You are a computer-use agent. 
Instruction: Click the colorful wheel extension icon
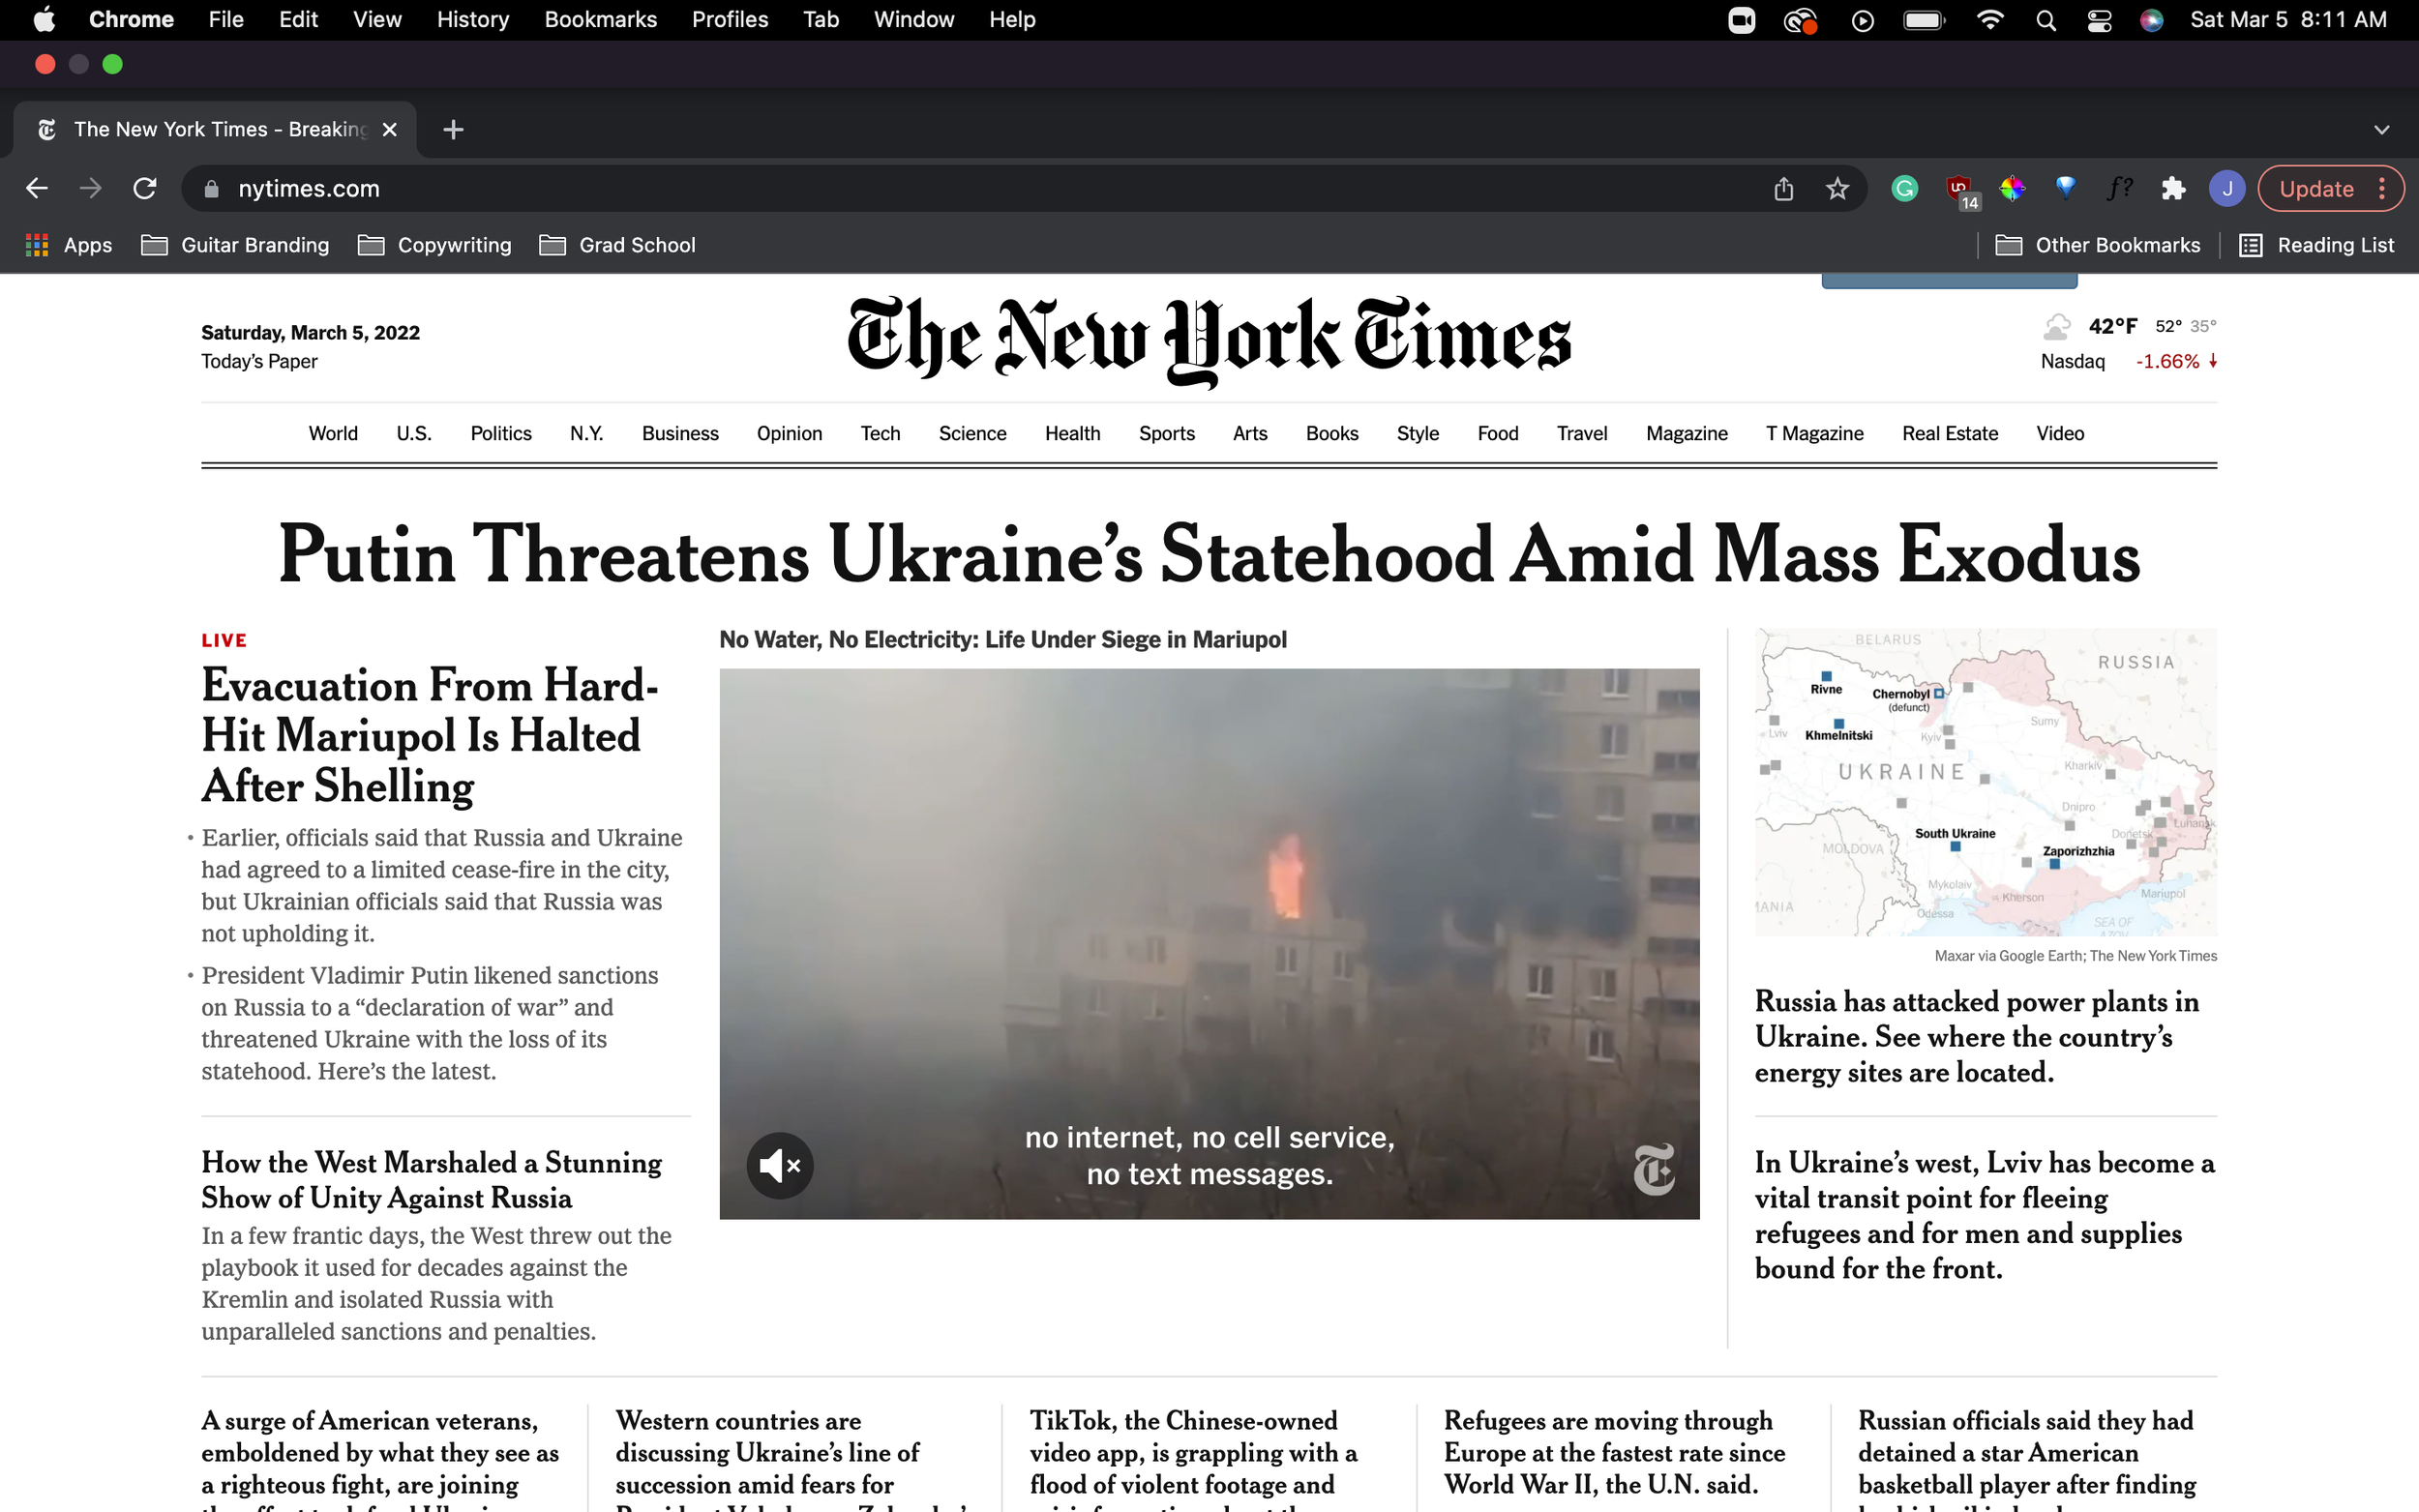click(2012, 189)
